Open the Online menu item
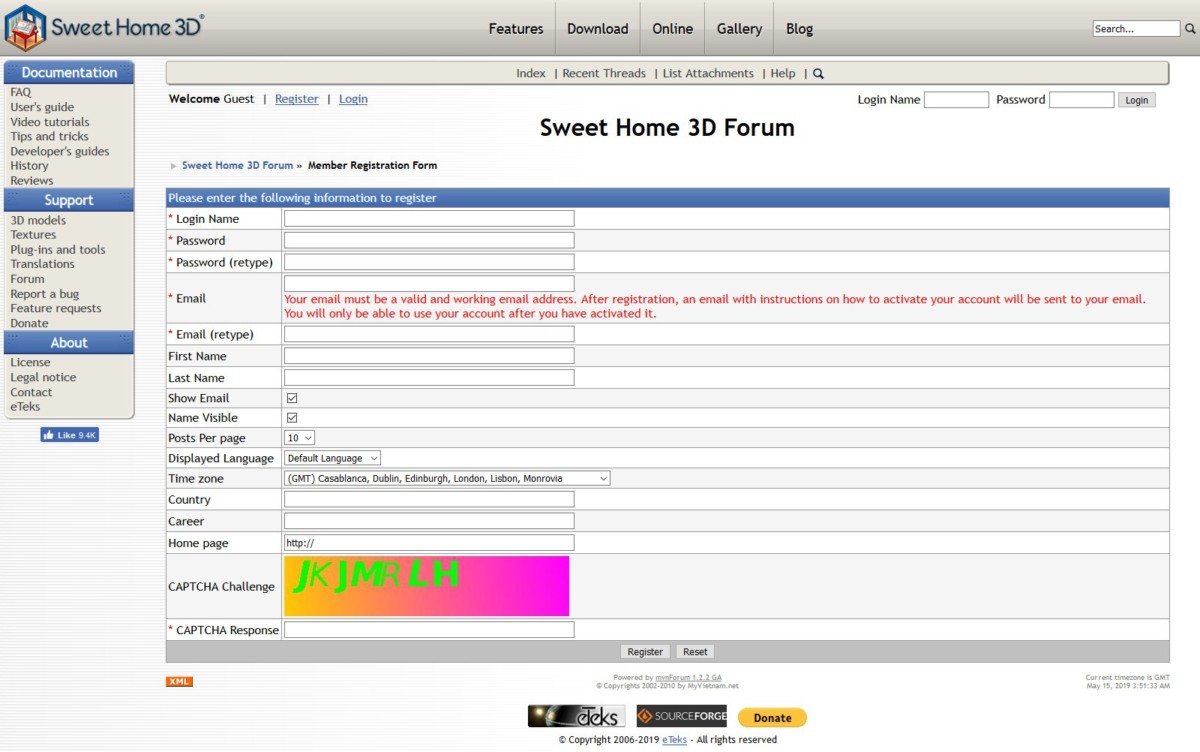This screenshot has width=1200, height=752. coord(673,29)
